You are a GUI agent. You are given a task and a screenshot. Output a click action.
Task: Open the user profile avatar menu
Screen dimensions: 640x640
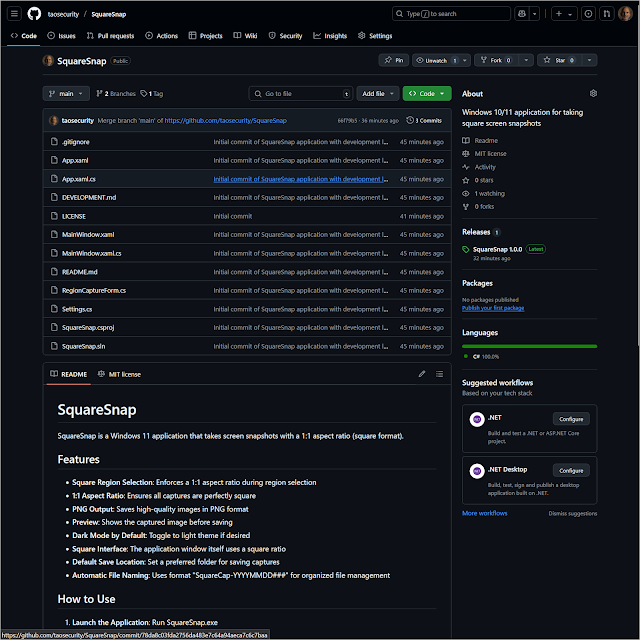click(625, 14)
